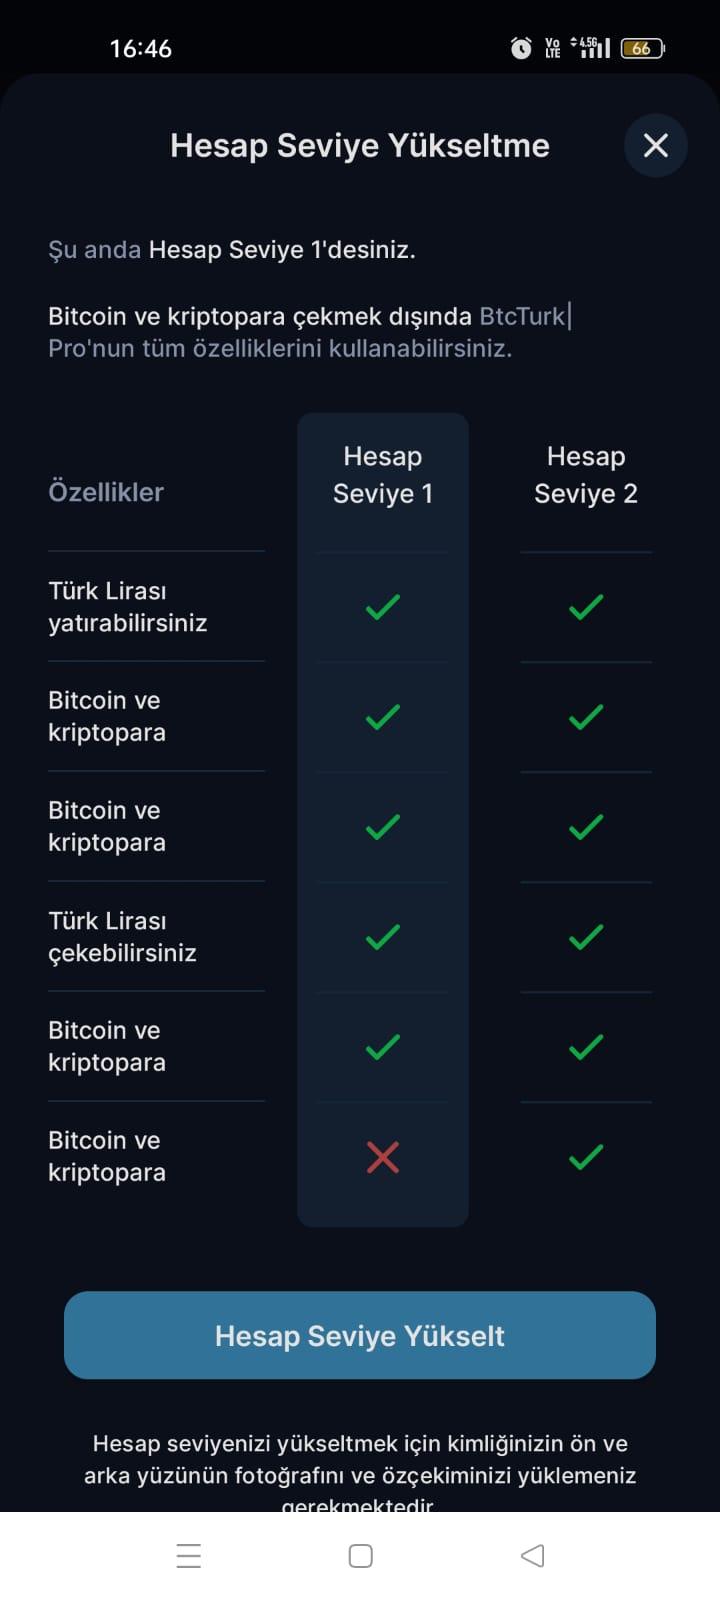Tap the green checkmark for Türk Lirası yatırabilirsiniz
Viewport: 720px width, 1600px height.
click(382, 606)
